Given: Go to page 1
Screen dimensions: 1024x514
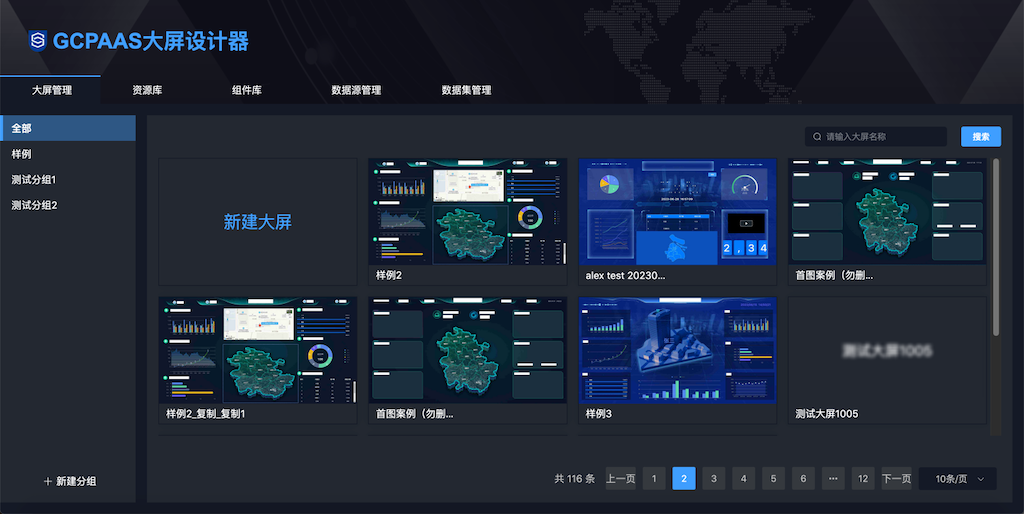Looking at the screenshot, I should pos(654,479).
